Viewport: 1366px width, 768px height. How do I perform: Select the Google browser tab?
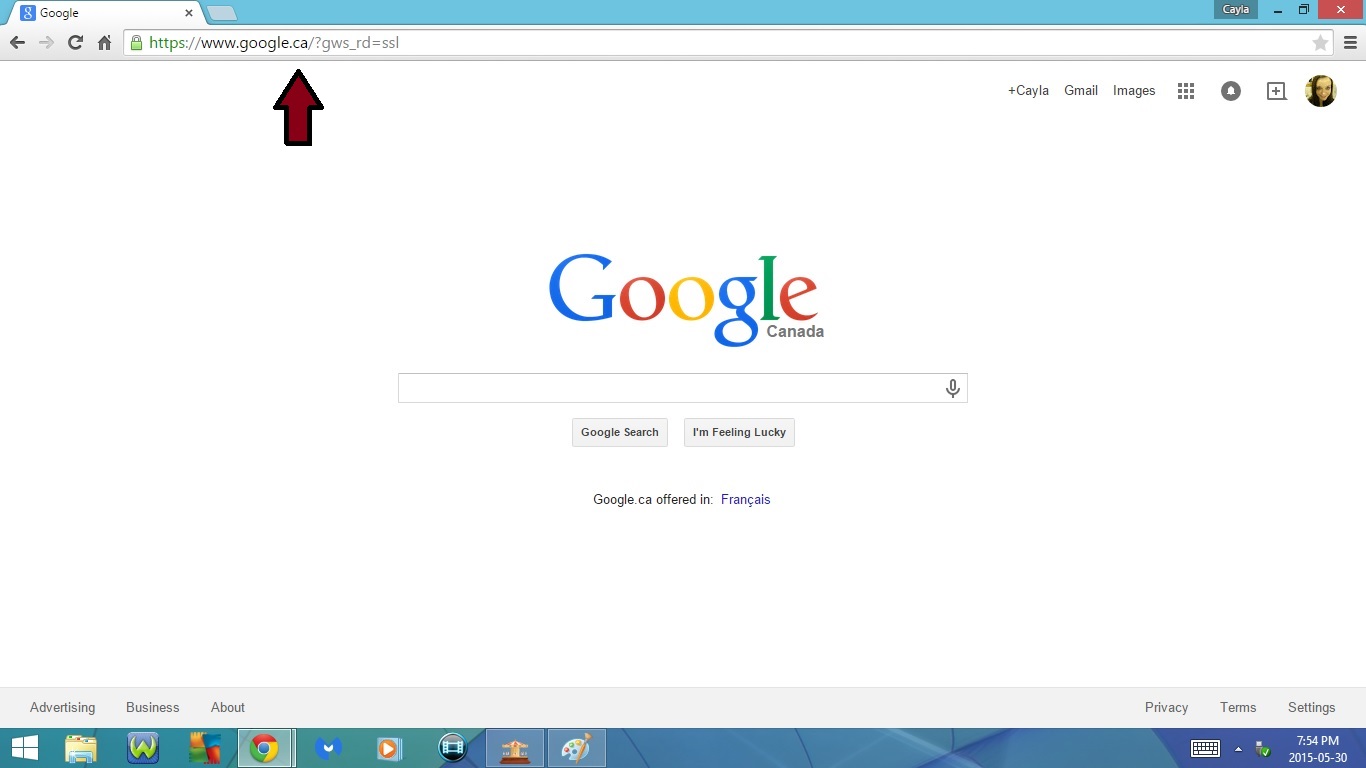point(103,13)
